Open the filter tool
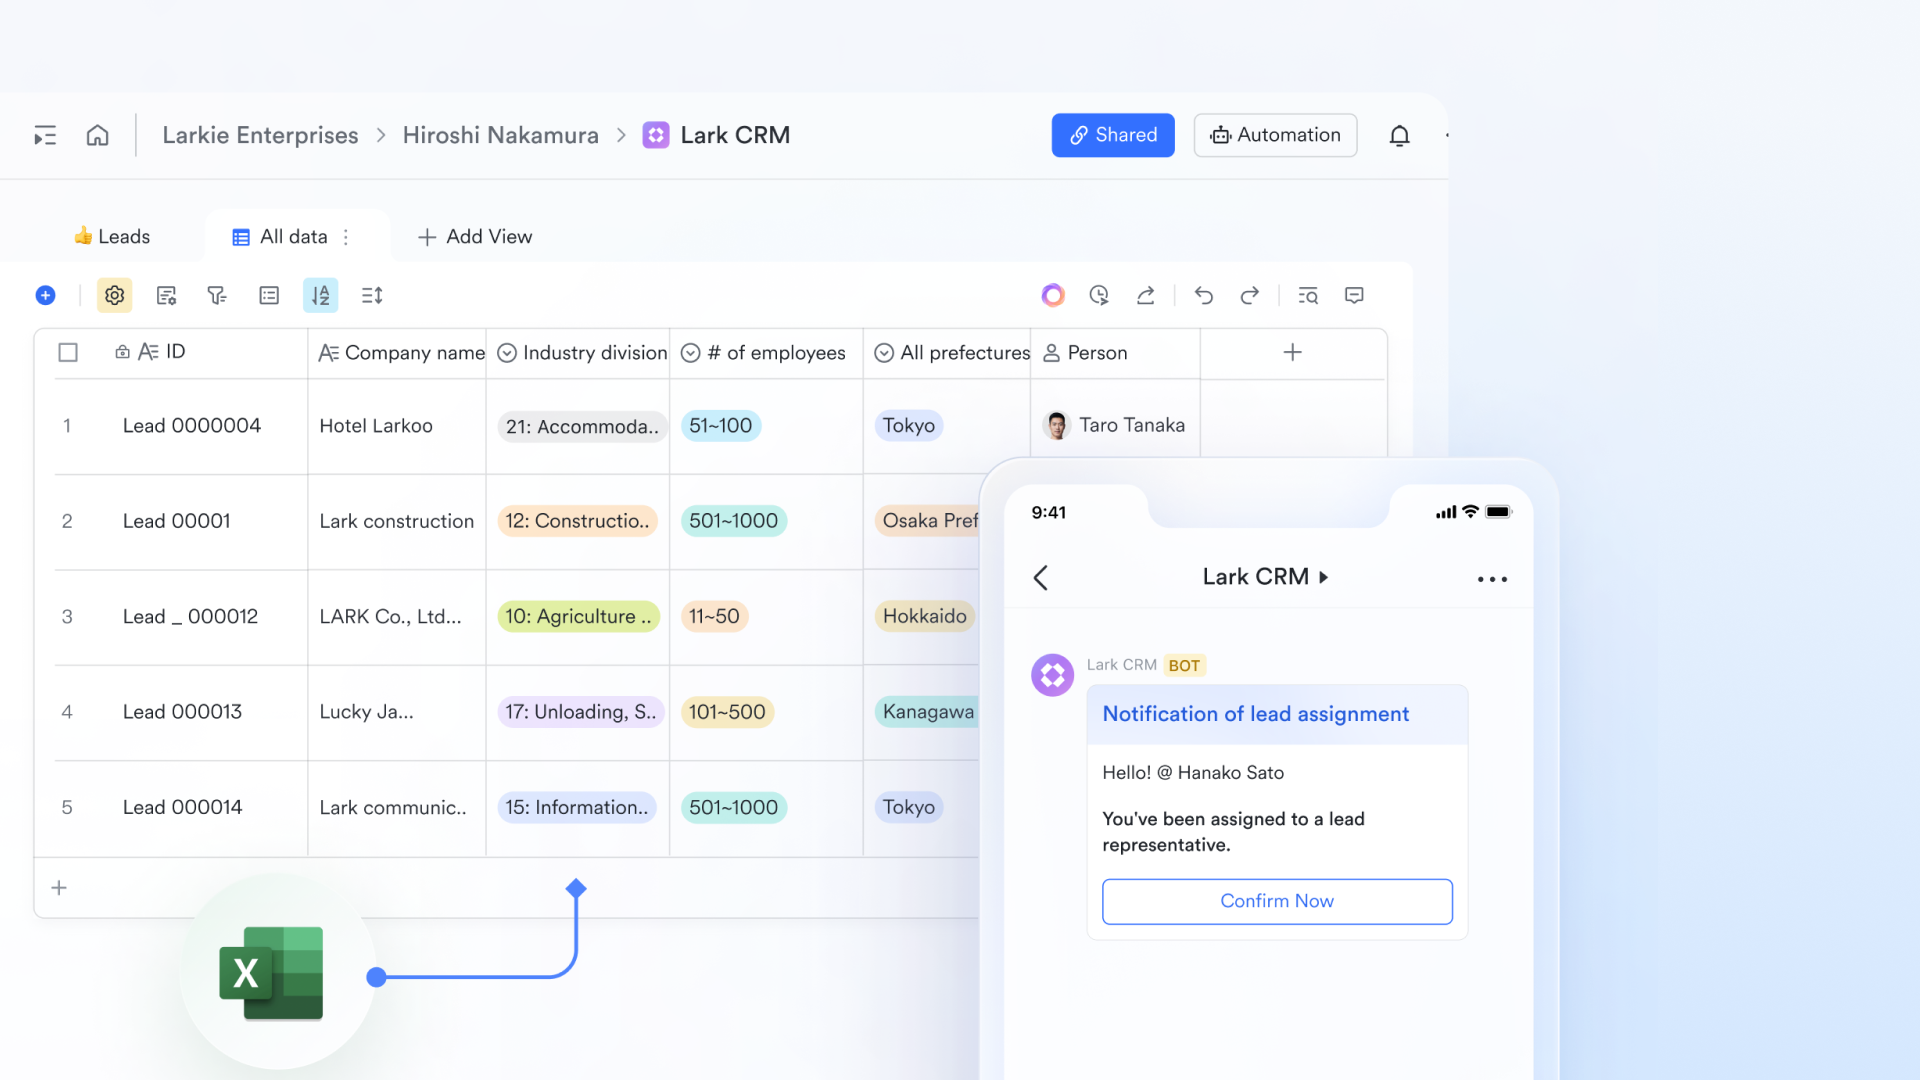This screenshot has height=1080, width=1920. click(x=217, y=295)
